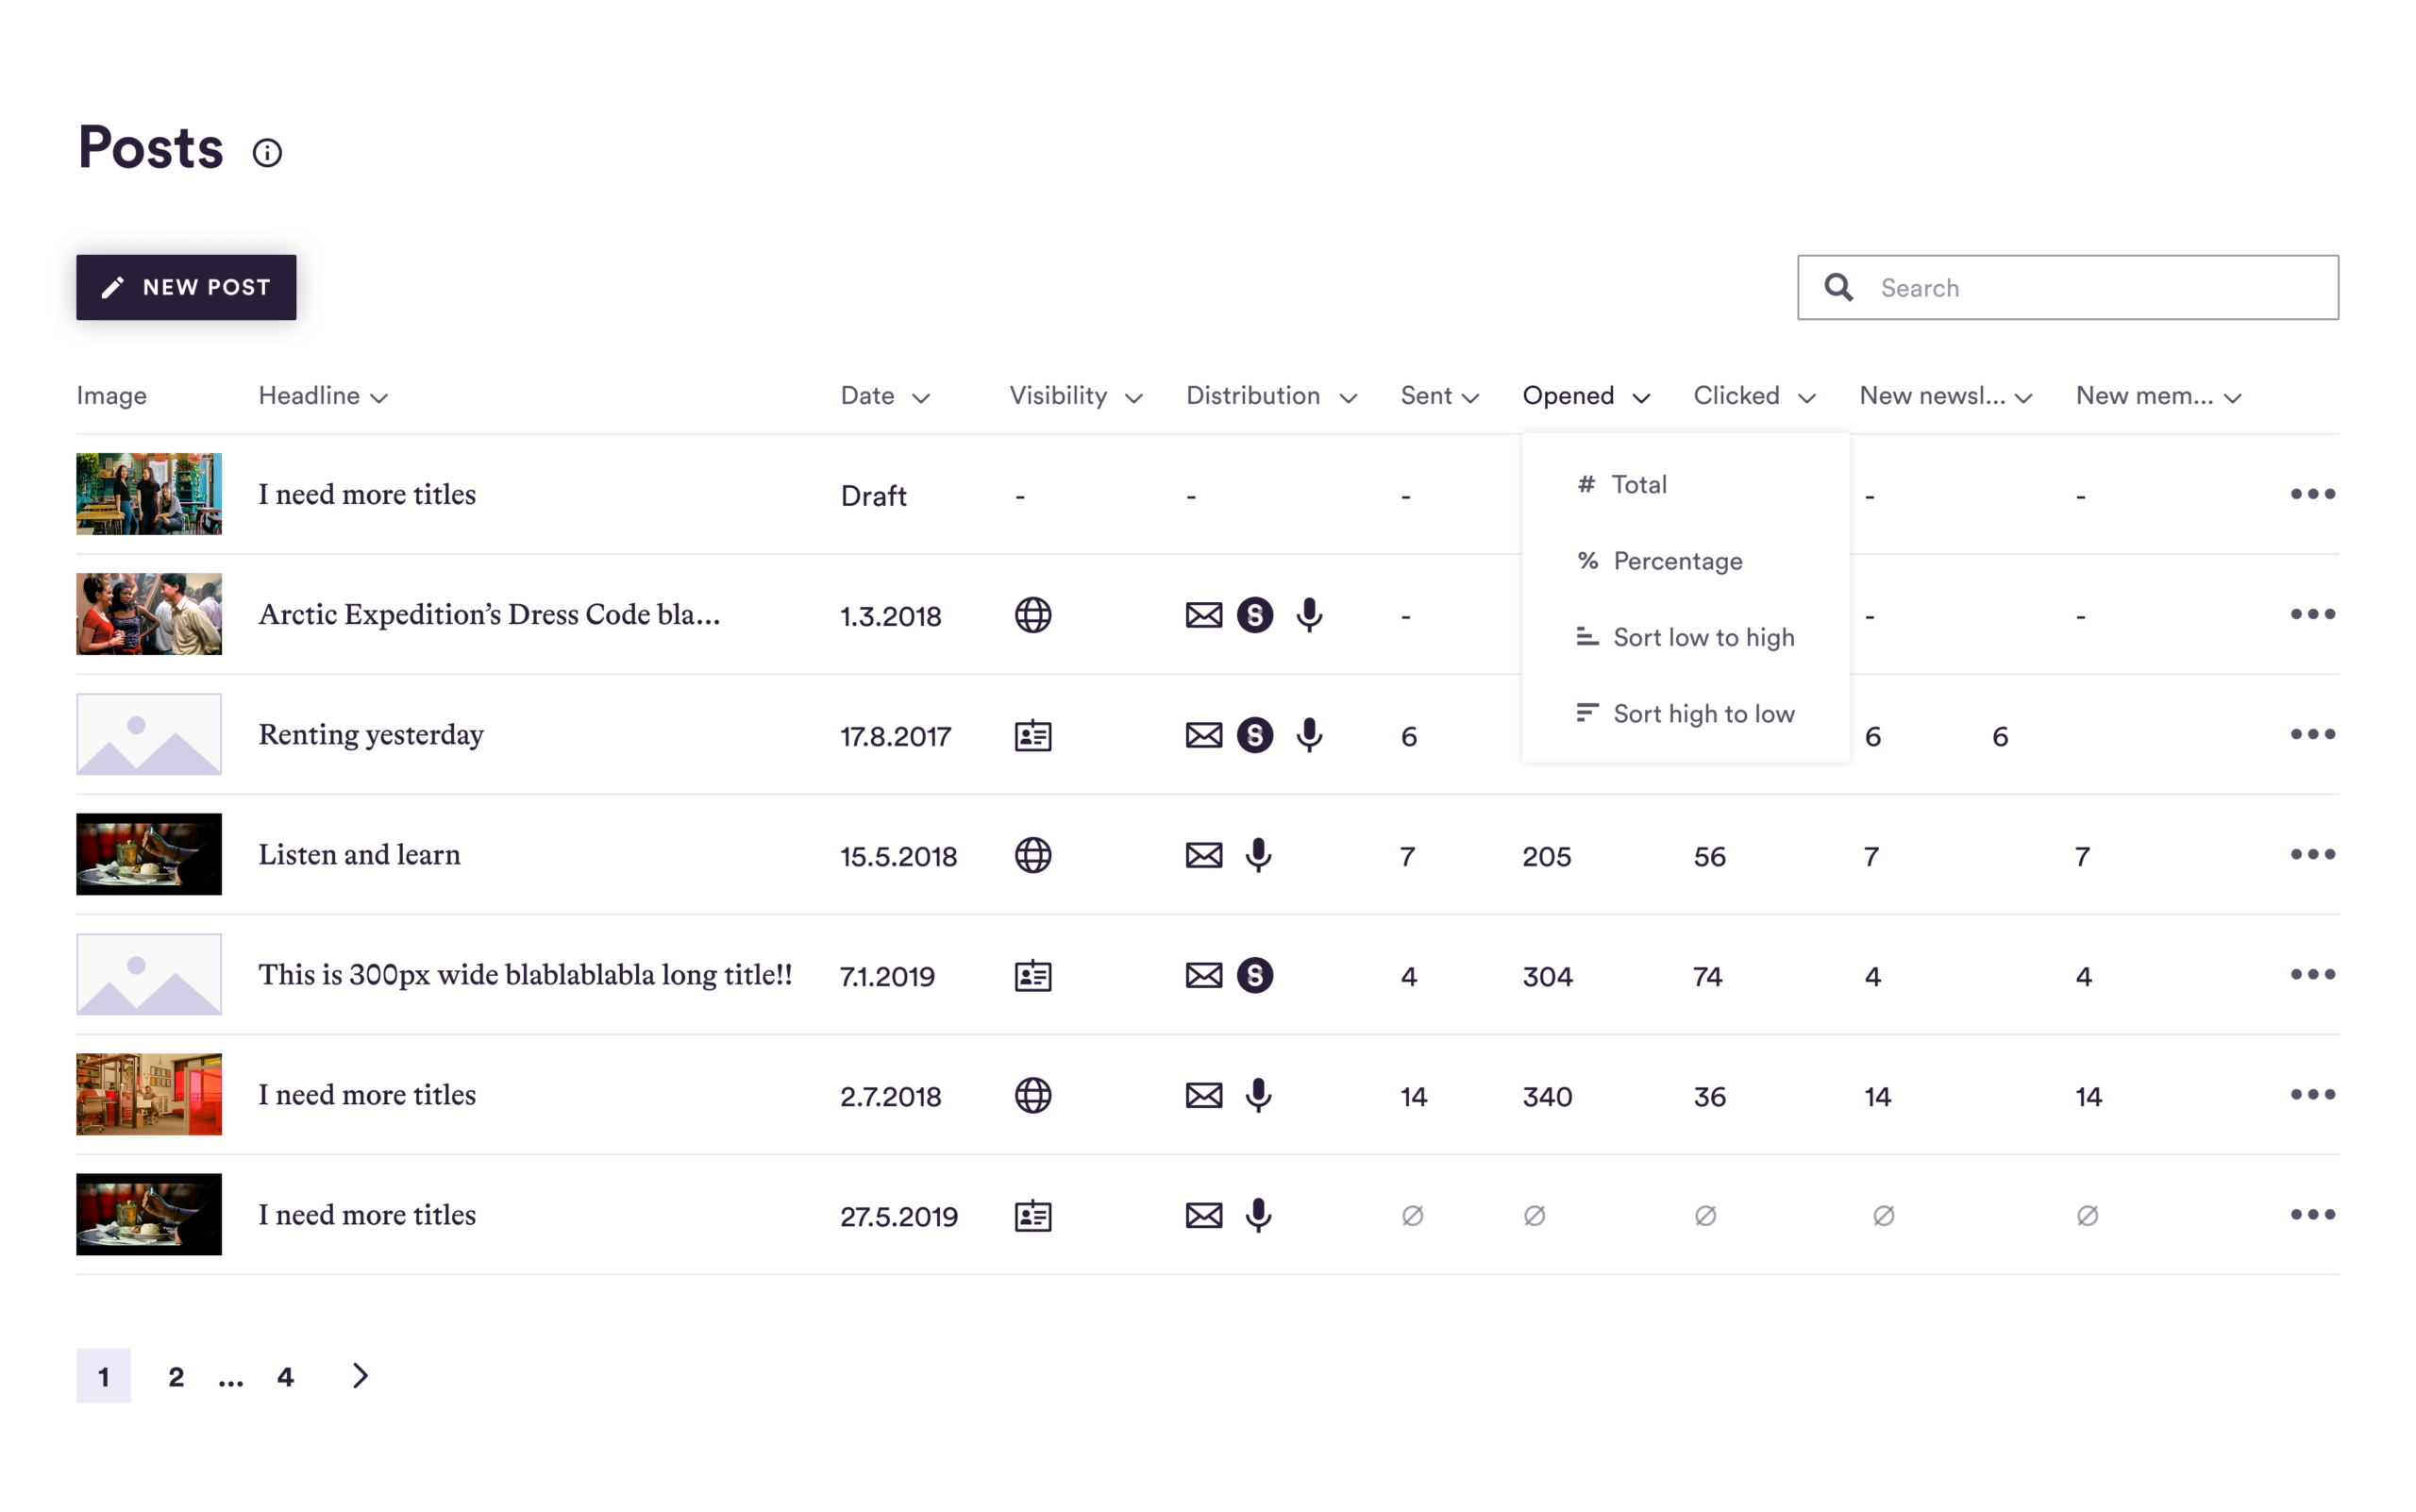Go to page 2 of the posts list

[176, 1376]
